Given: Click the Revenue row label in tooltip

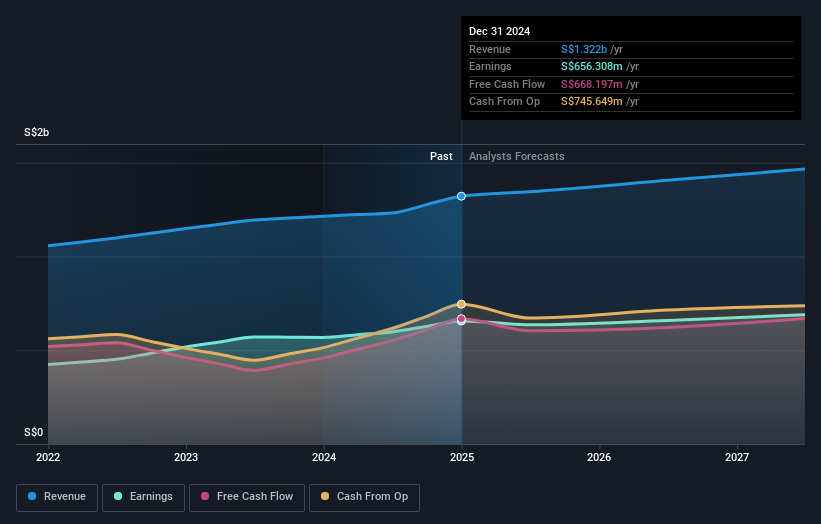Looking at the screenshot, I should (x=490, y=49).
